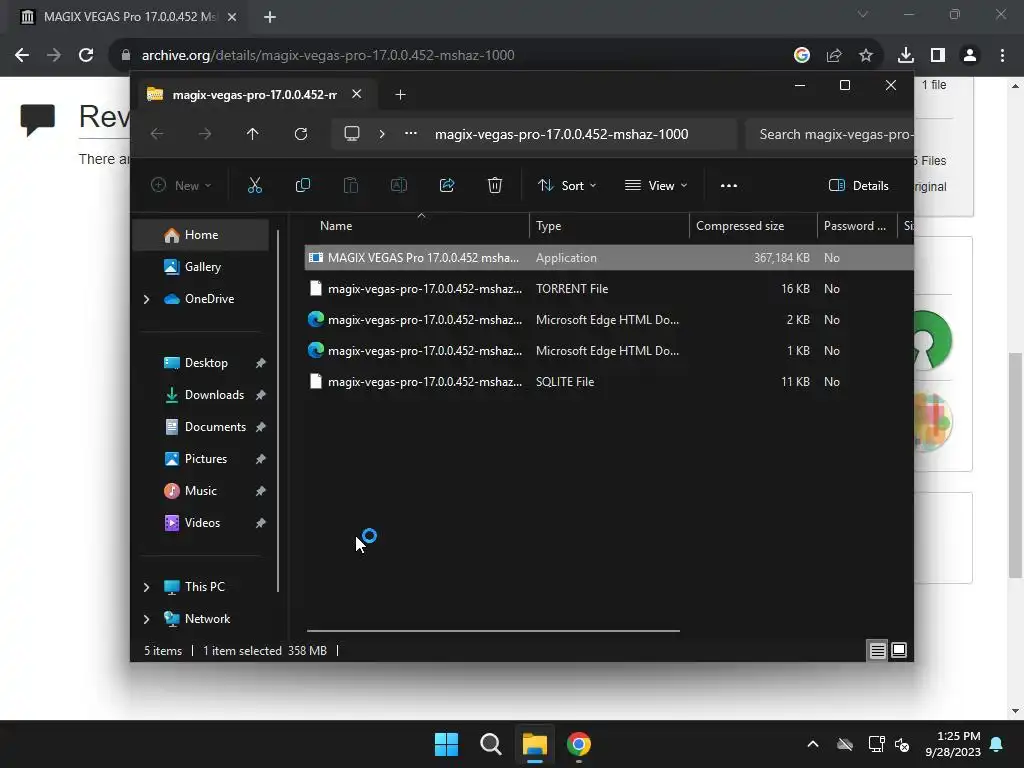Switch to large thumbnails view icon in status bar
The height and width of the screenshot is (768, 1024).
(x=899, y=650)
